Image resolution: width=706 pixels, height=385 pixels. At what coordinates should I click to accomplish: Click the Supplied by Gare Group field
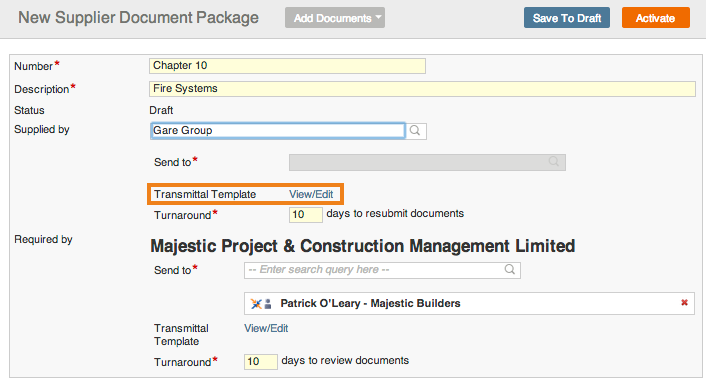click(278, 131)
